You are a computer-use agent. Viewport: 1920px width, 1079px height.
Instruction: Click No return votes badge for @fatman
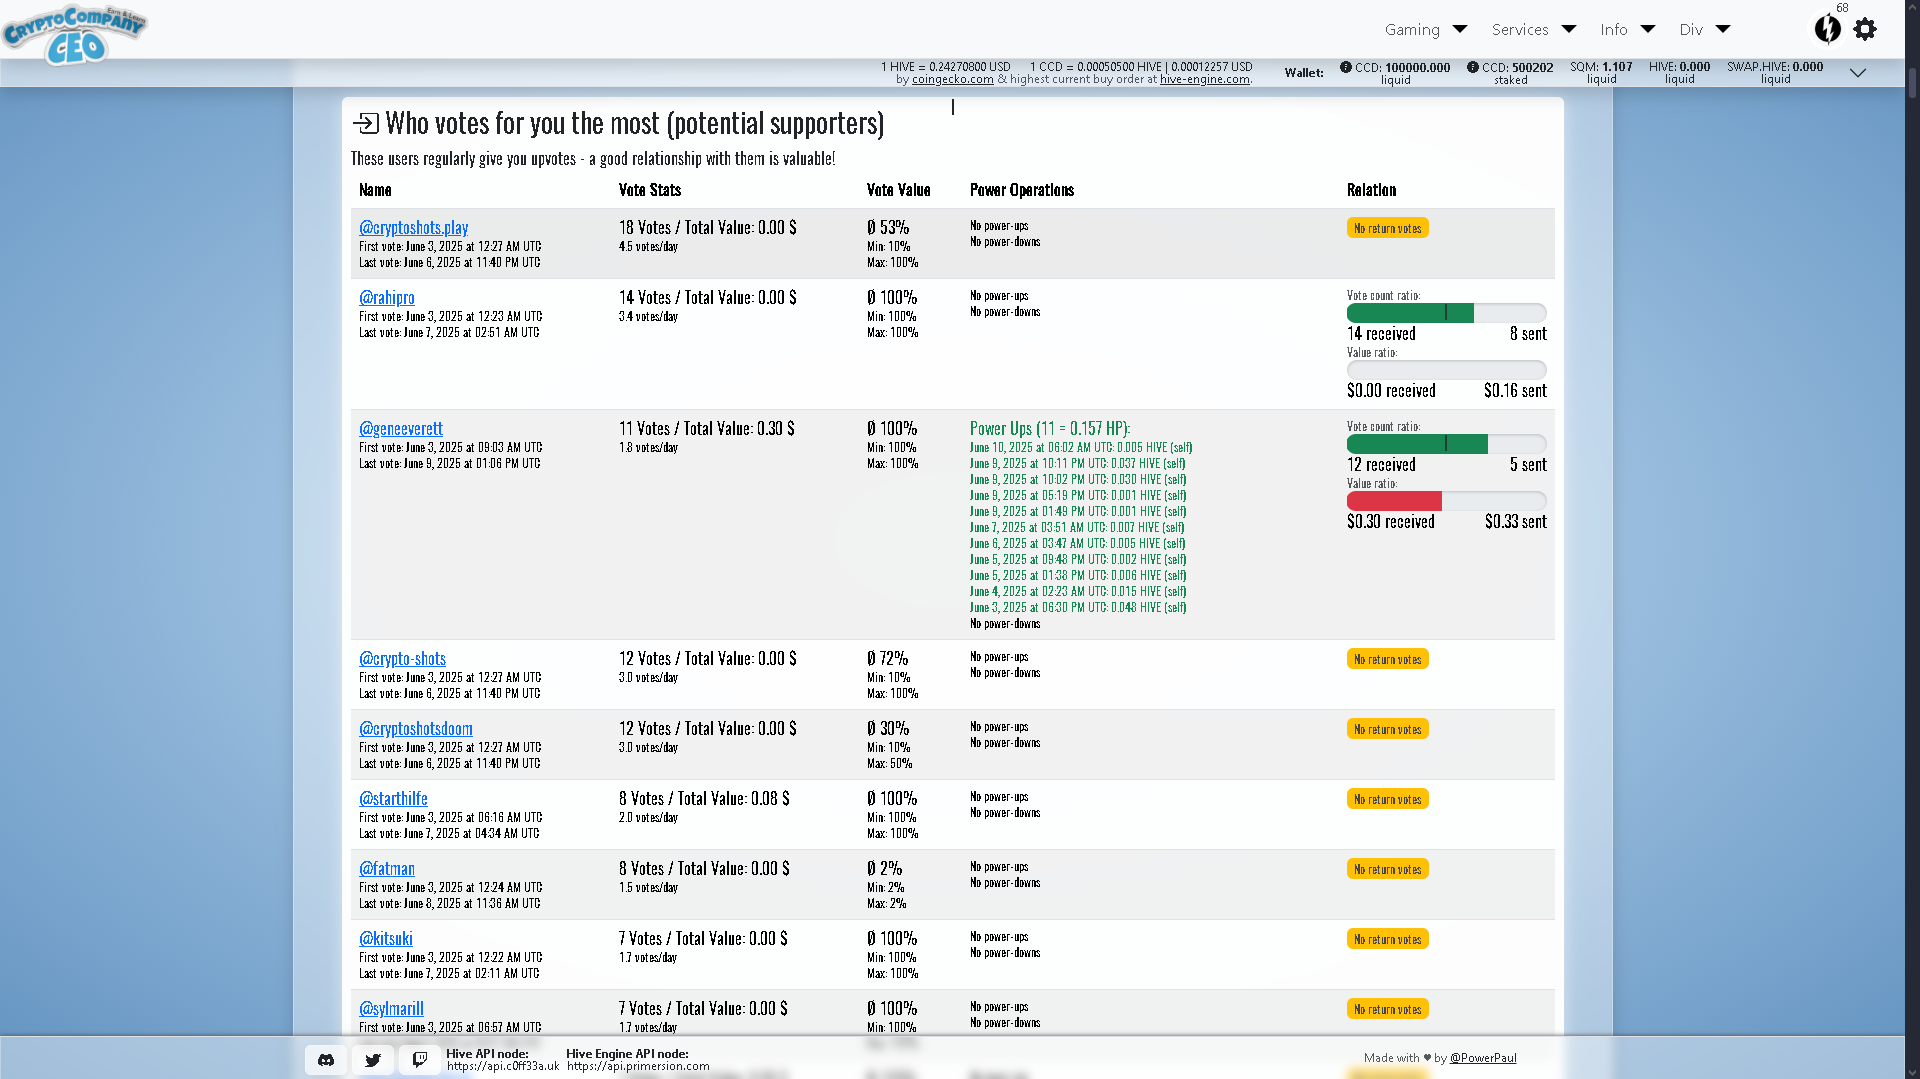click(x=1388, y=869)
